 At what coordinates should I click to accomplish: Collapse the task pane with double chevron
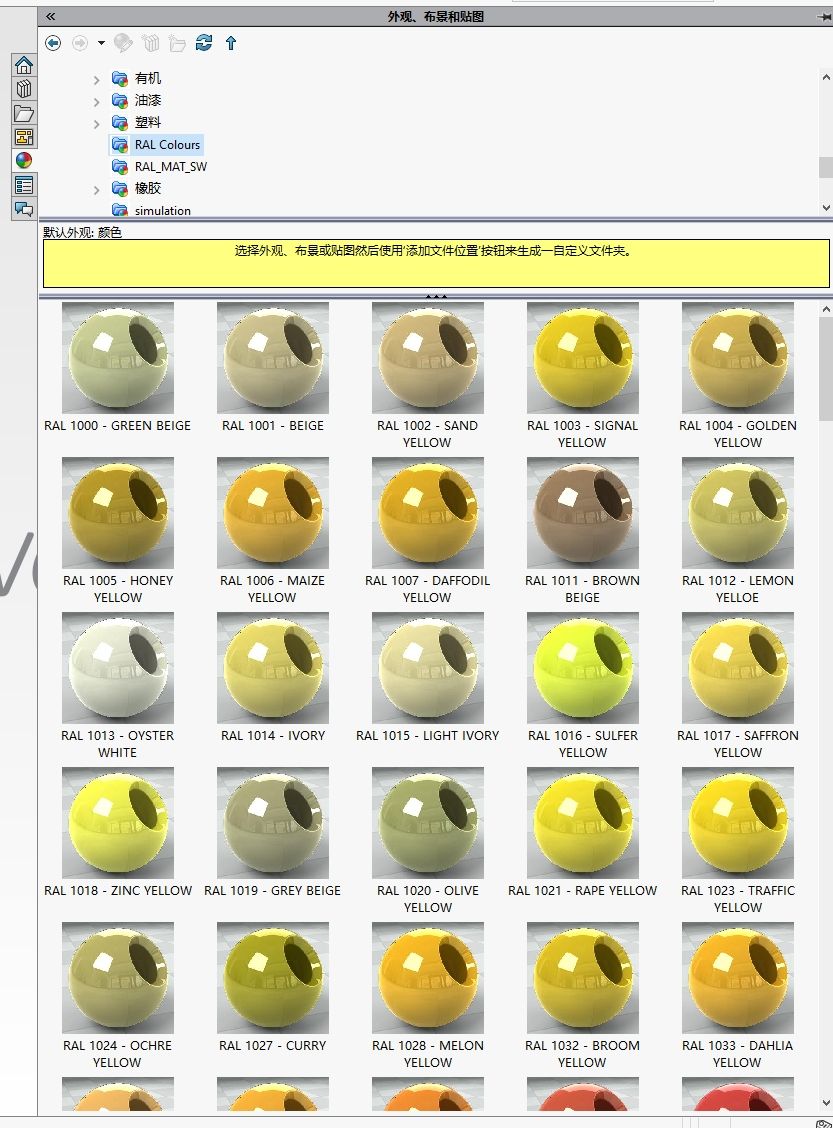[x=50, y=16]
